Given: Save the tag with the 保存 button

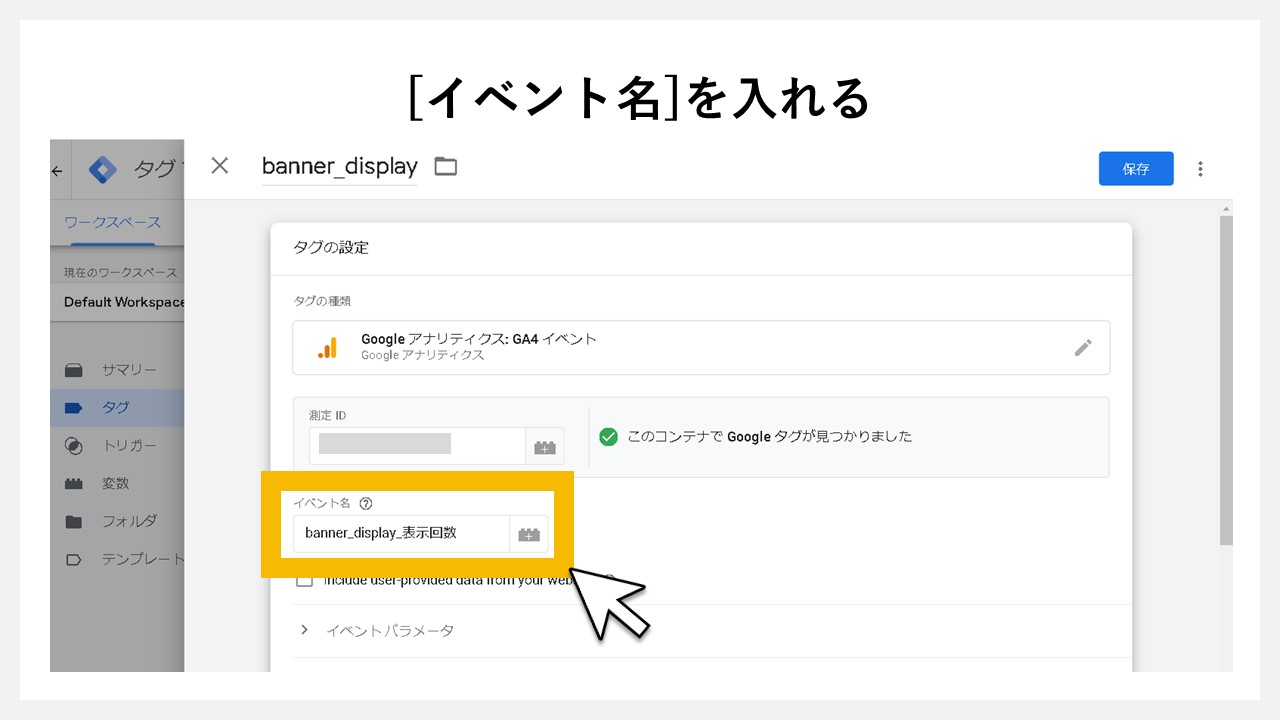Looking at the screenshot, I should coord(1136,168).
